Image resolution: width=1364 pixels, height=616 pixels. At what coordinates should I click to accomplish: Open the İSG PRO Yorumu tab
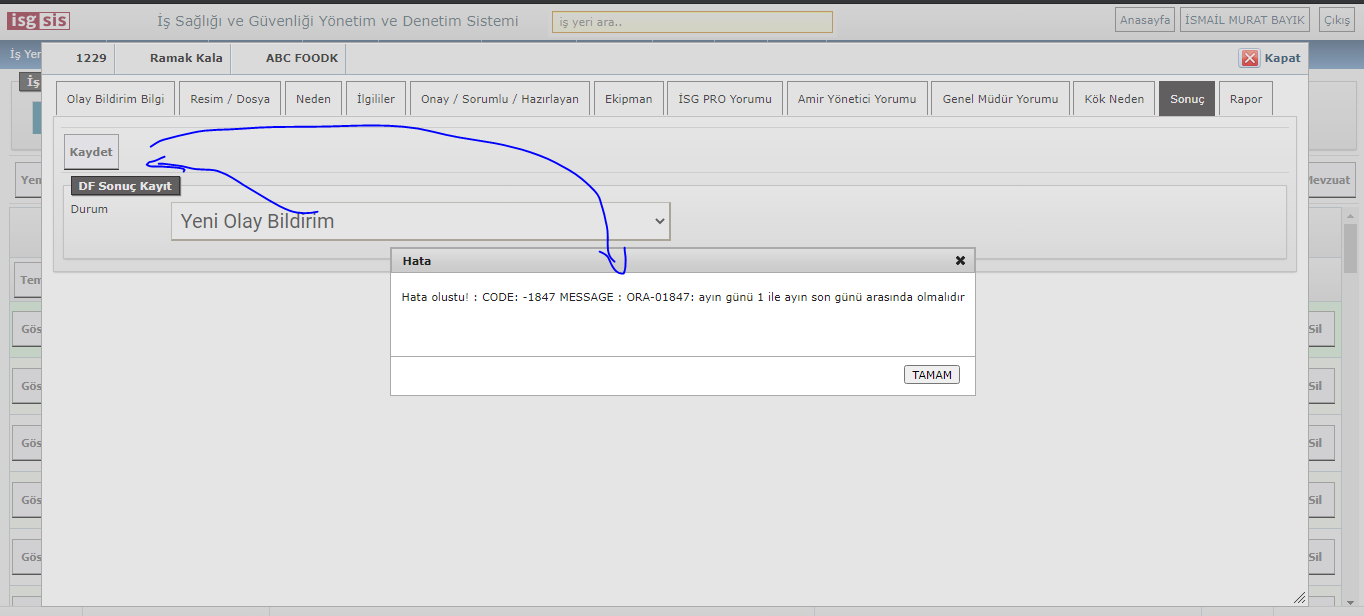tap(724, 99)
